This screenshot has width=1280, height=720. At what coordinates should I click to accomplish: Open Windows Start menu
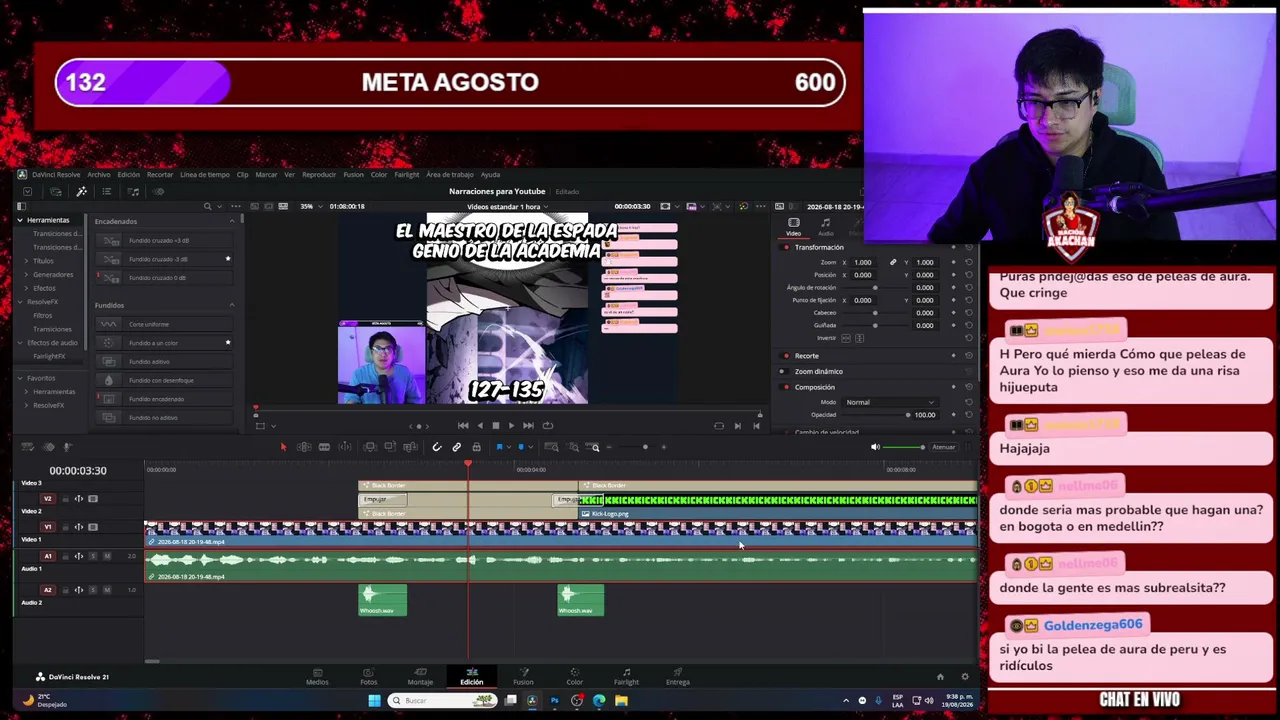point(374,700)
